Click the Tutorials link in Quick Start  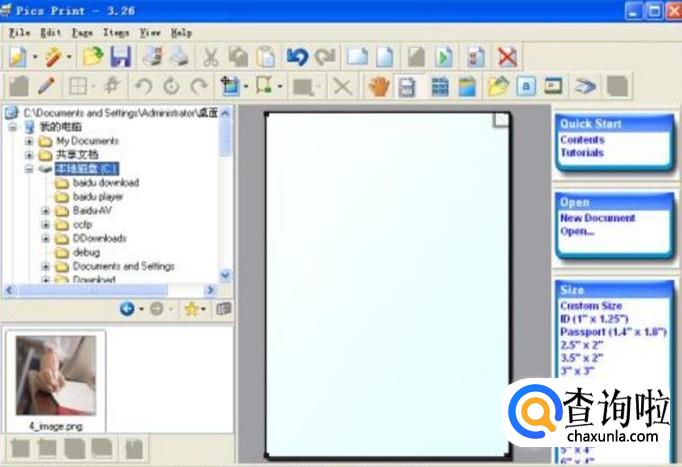[x=581, y=153]
